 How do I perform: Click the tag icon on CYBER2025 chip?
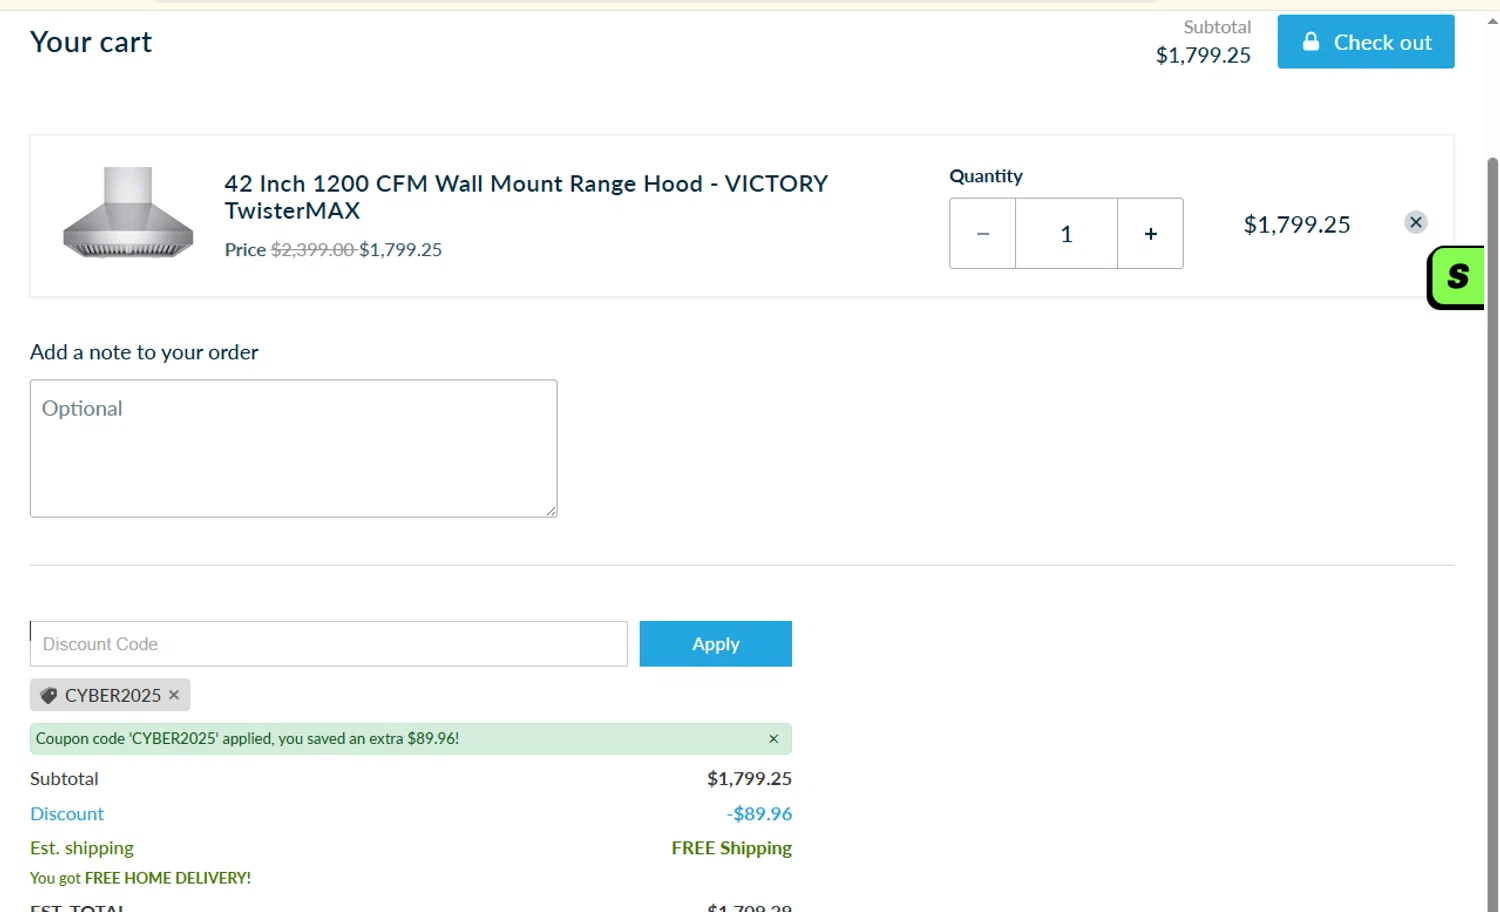pos(48,695)
